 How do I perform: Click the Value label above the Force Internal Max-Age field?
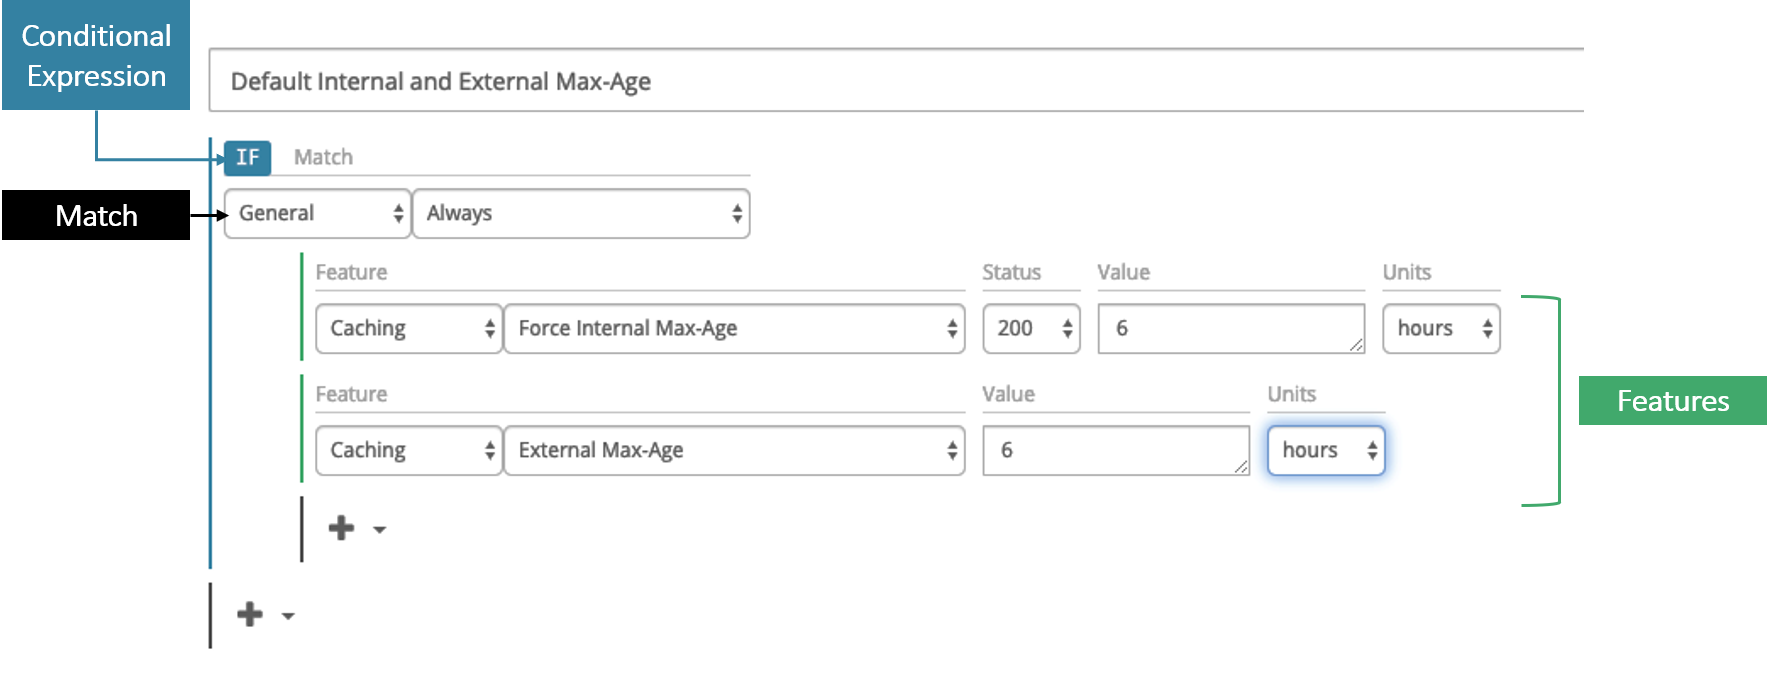coord(1124,272)
